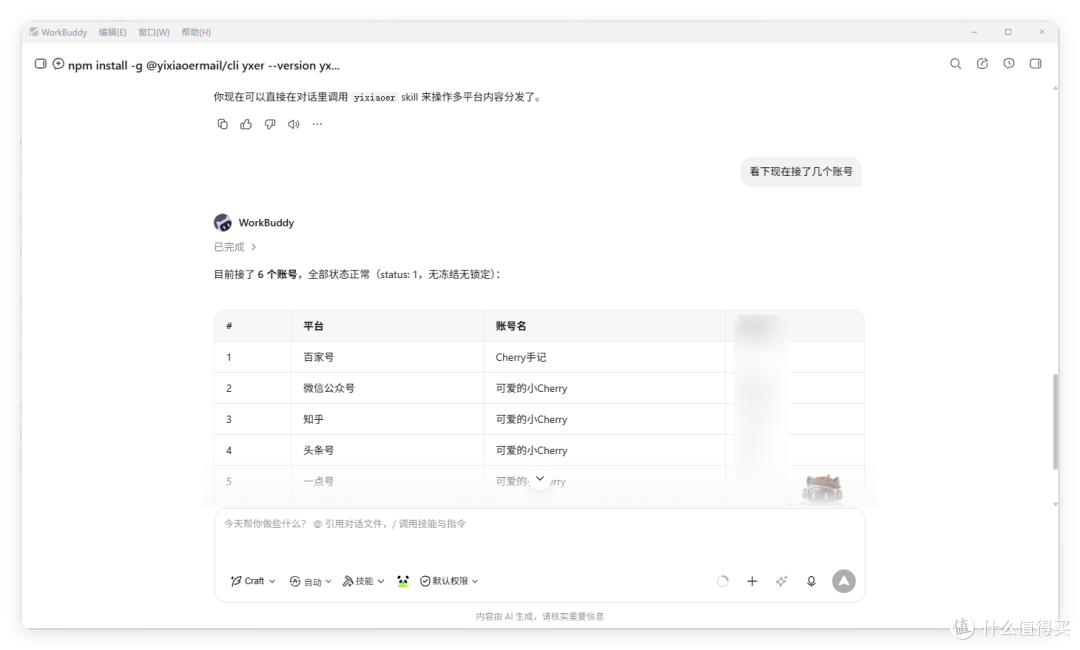The width and height of the screenshot is (1080, 650).
Task: Click the chat vertical scrollbar thumb
Action: click(1055, 421)
